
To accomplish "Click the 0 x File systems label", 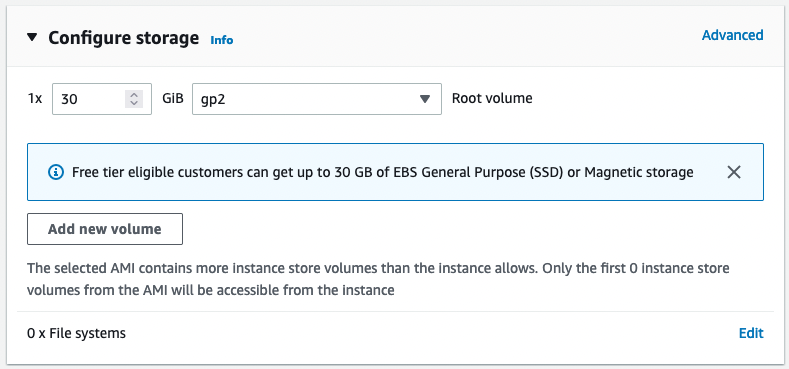I will [76, 333].
